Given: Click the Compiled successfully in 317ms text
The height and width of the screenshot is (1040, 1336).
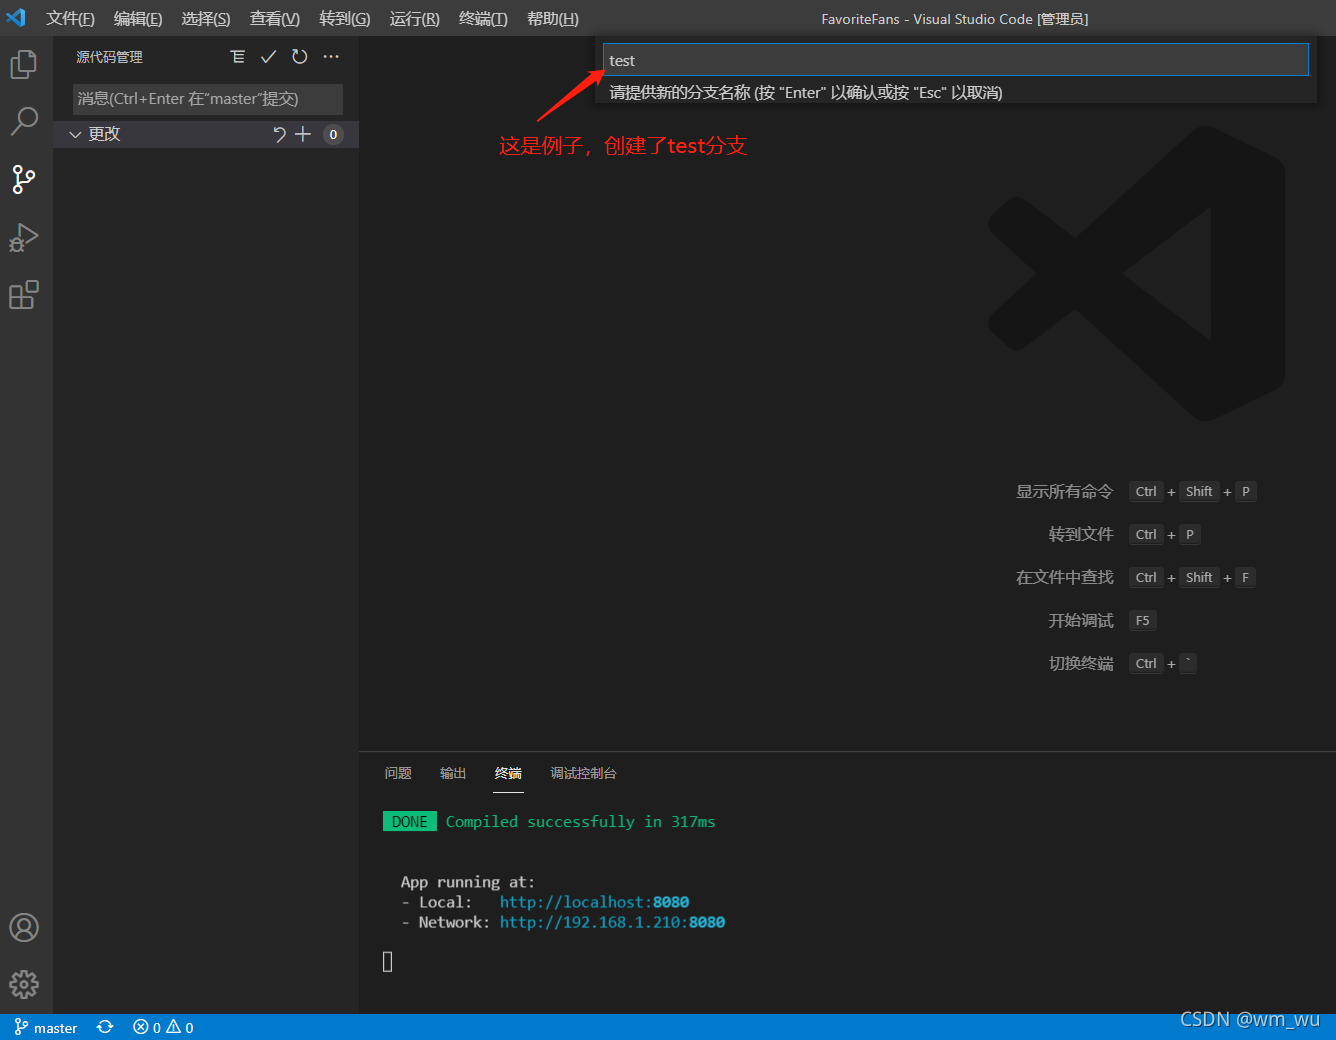Looking at the screenshot, I should (580, 822).
